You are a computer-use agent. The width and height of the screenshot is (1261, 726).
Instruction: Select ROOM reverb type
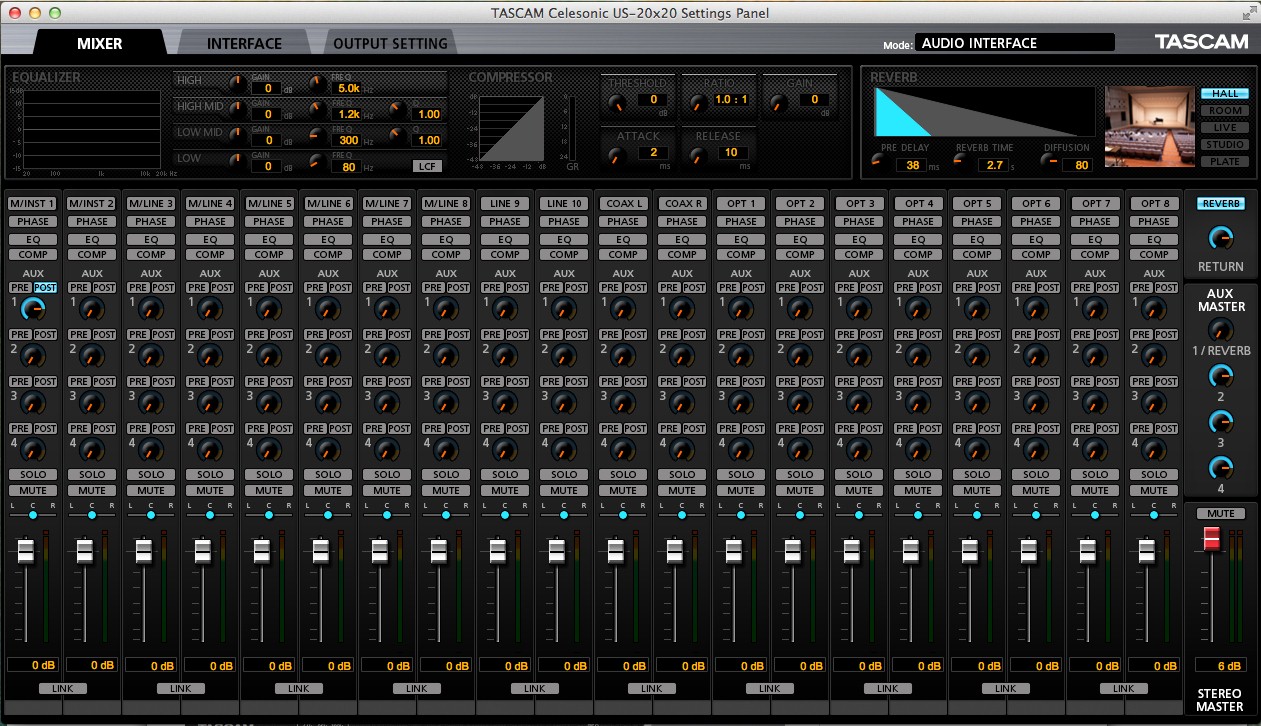pyautogui.click(x=1225, y=111)
